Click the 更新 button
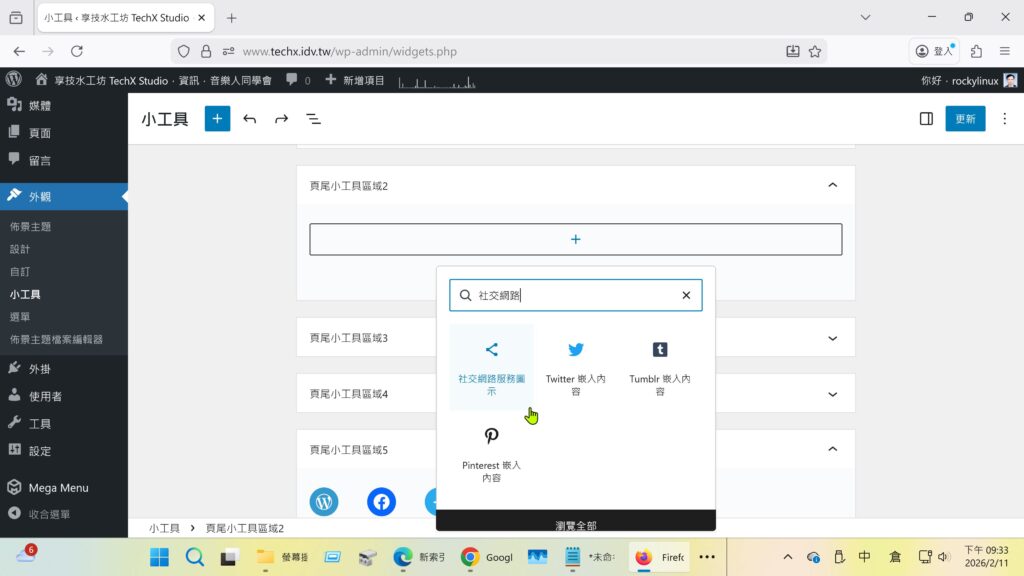Screen dimensions: 1024x576 click(965, 119)
